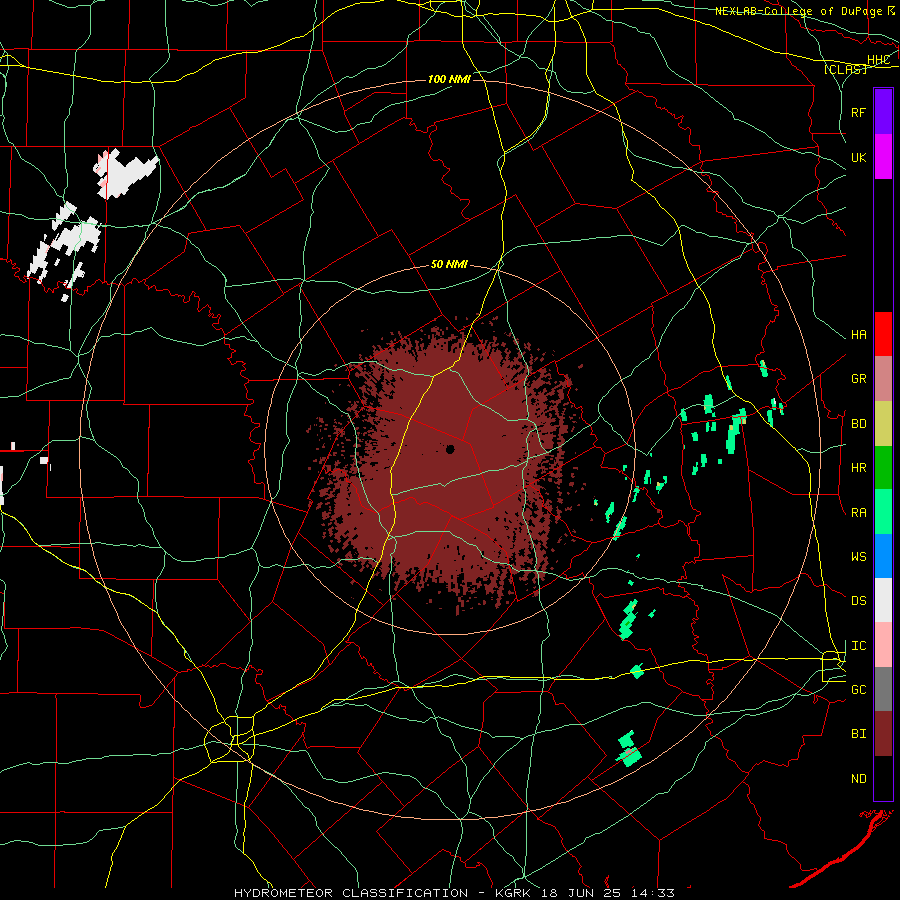
Task: Click the HHC product code text
Action: [878, 60]
